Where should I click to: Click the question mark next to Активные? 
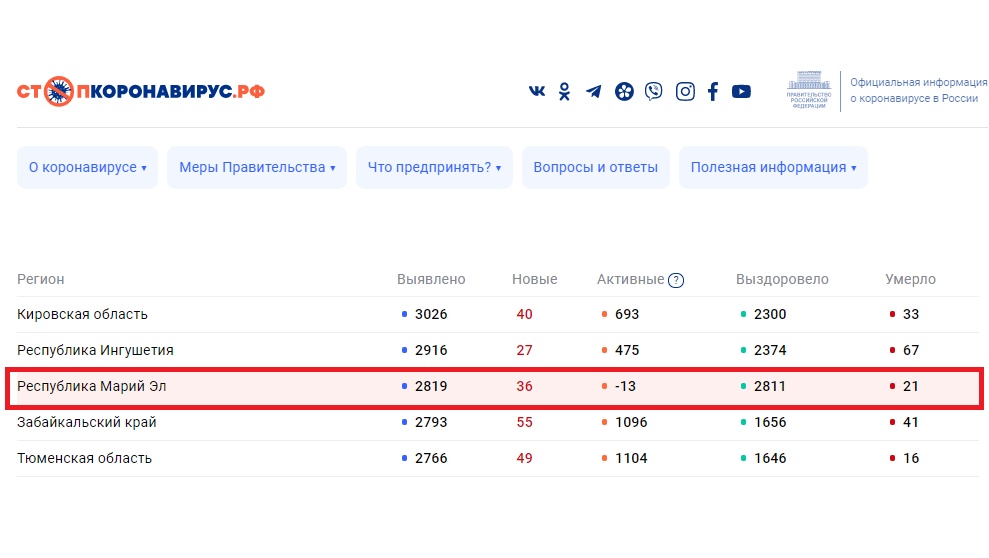click(676, 280)
